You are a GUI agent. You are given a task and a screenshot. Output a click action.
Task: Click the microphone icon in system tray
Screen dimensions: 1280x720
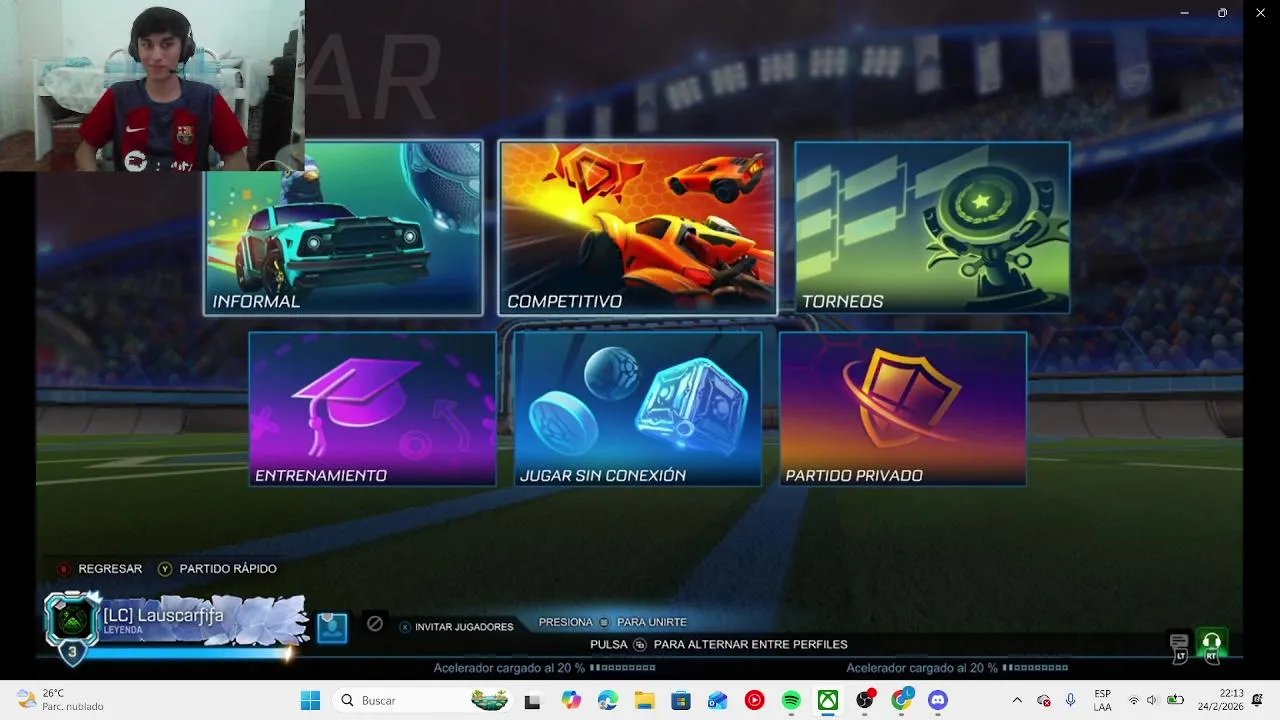tap(1071, 700)
